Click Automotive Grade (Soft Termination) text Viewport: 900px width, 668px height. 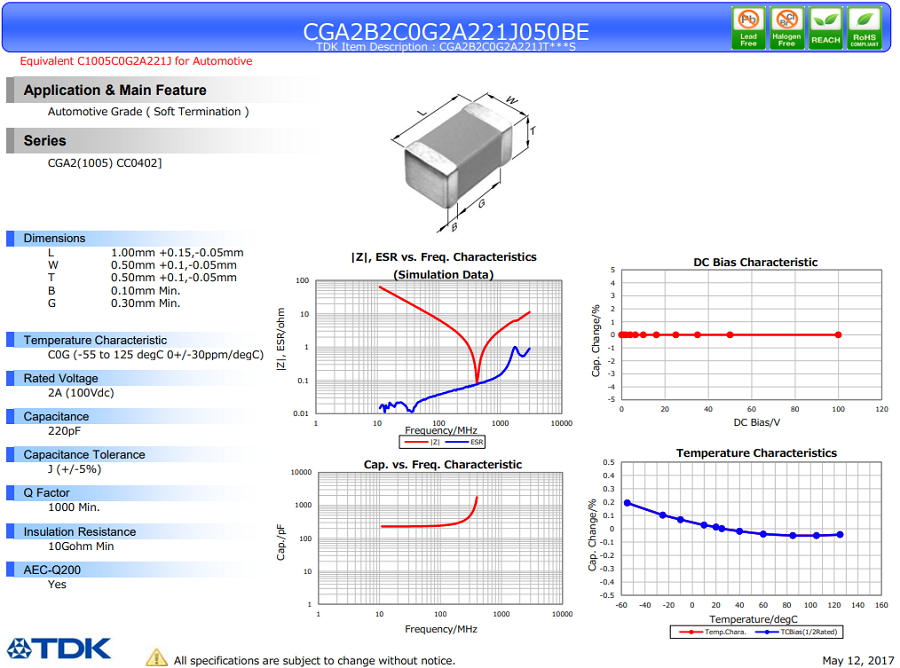pyautogui.click(x=148, y=112)
